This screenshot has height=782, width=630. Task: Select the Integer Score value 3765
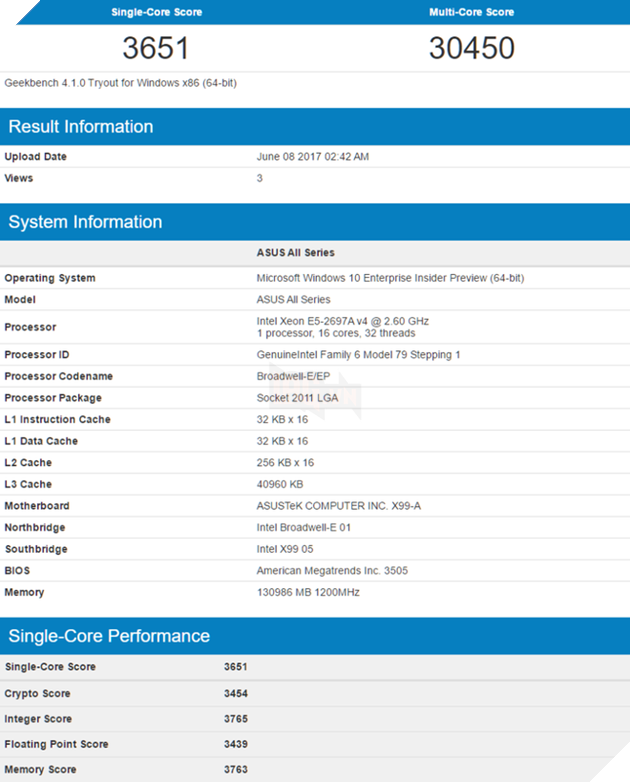click(x=235, y=719)
